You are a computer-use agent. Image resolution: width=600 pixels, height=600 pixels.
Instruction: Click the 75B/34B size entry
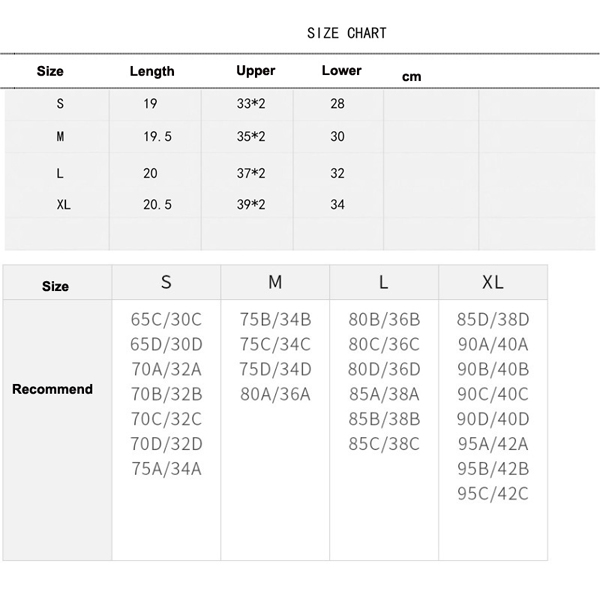pos(275,320)
